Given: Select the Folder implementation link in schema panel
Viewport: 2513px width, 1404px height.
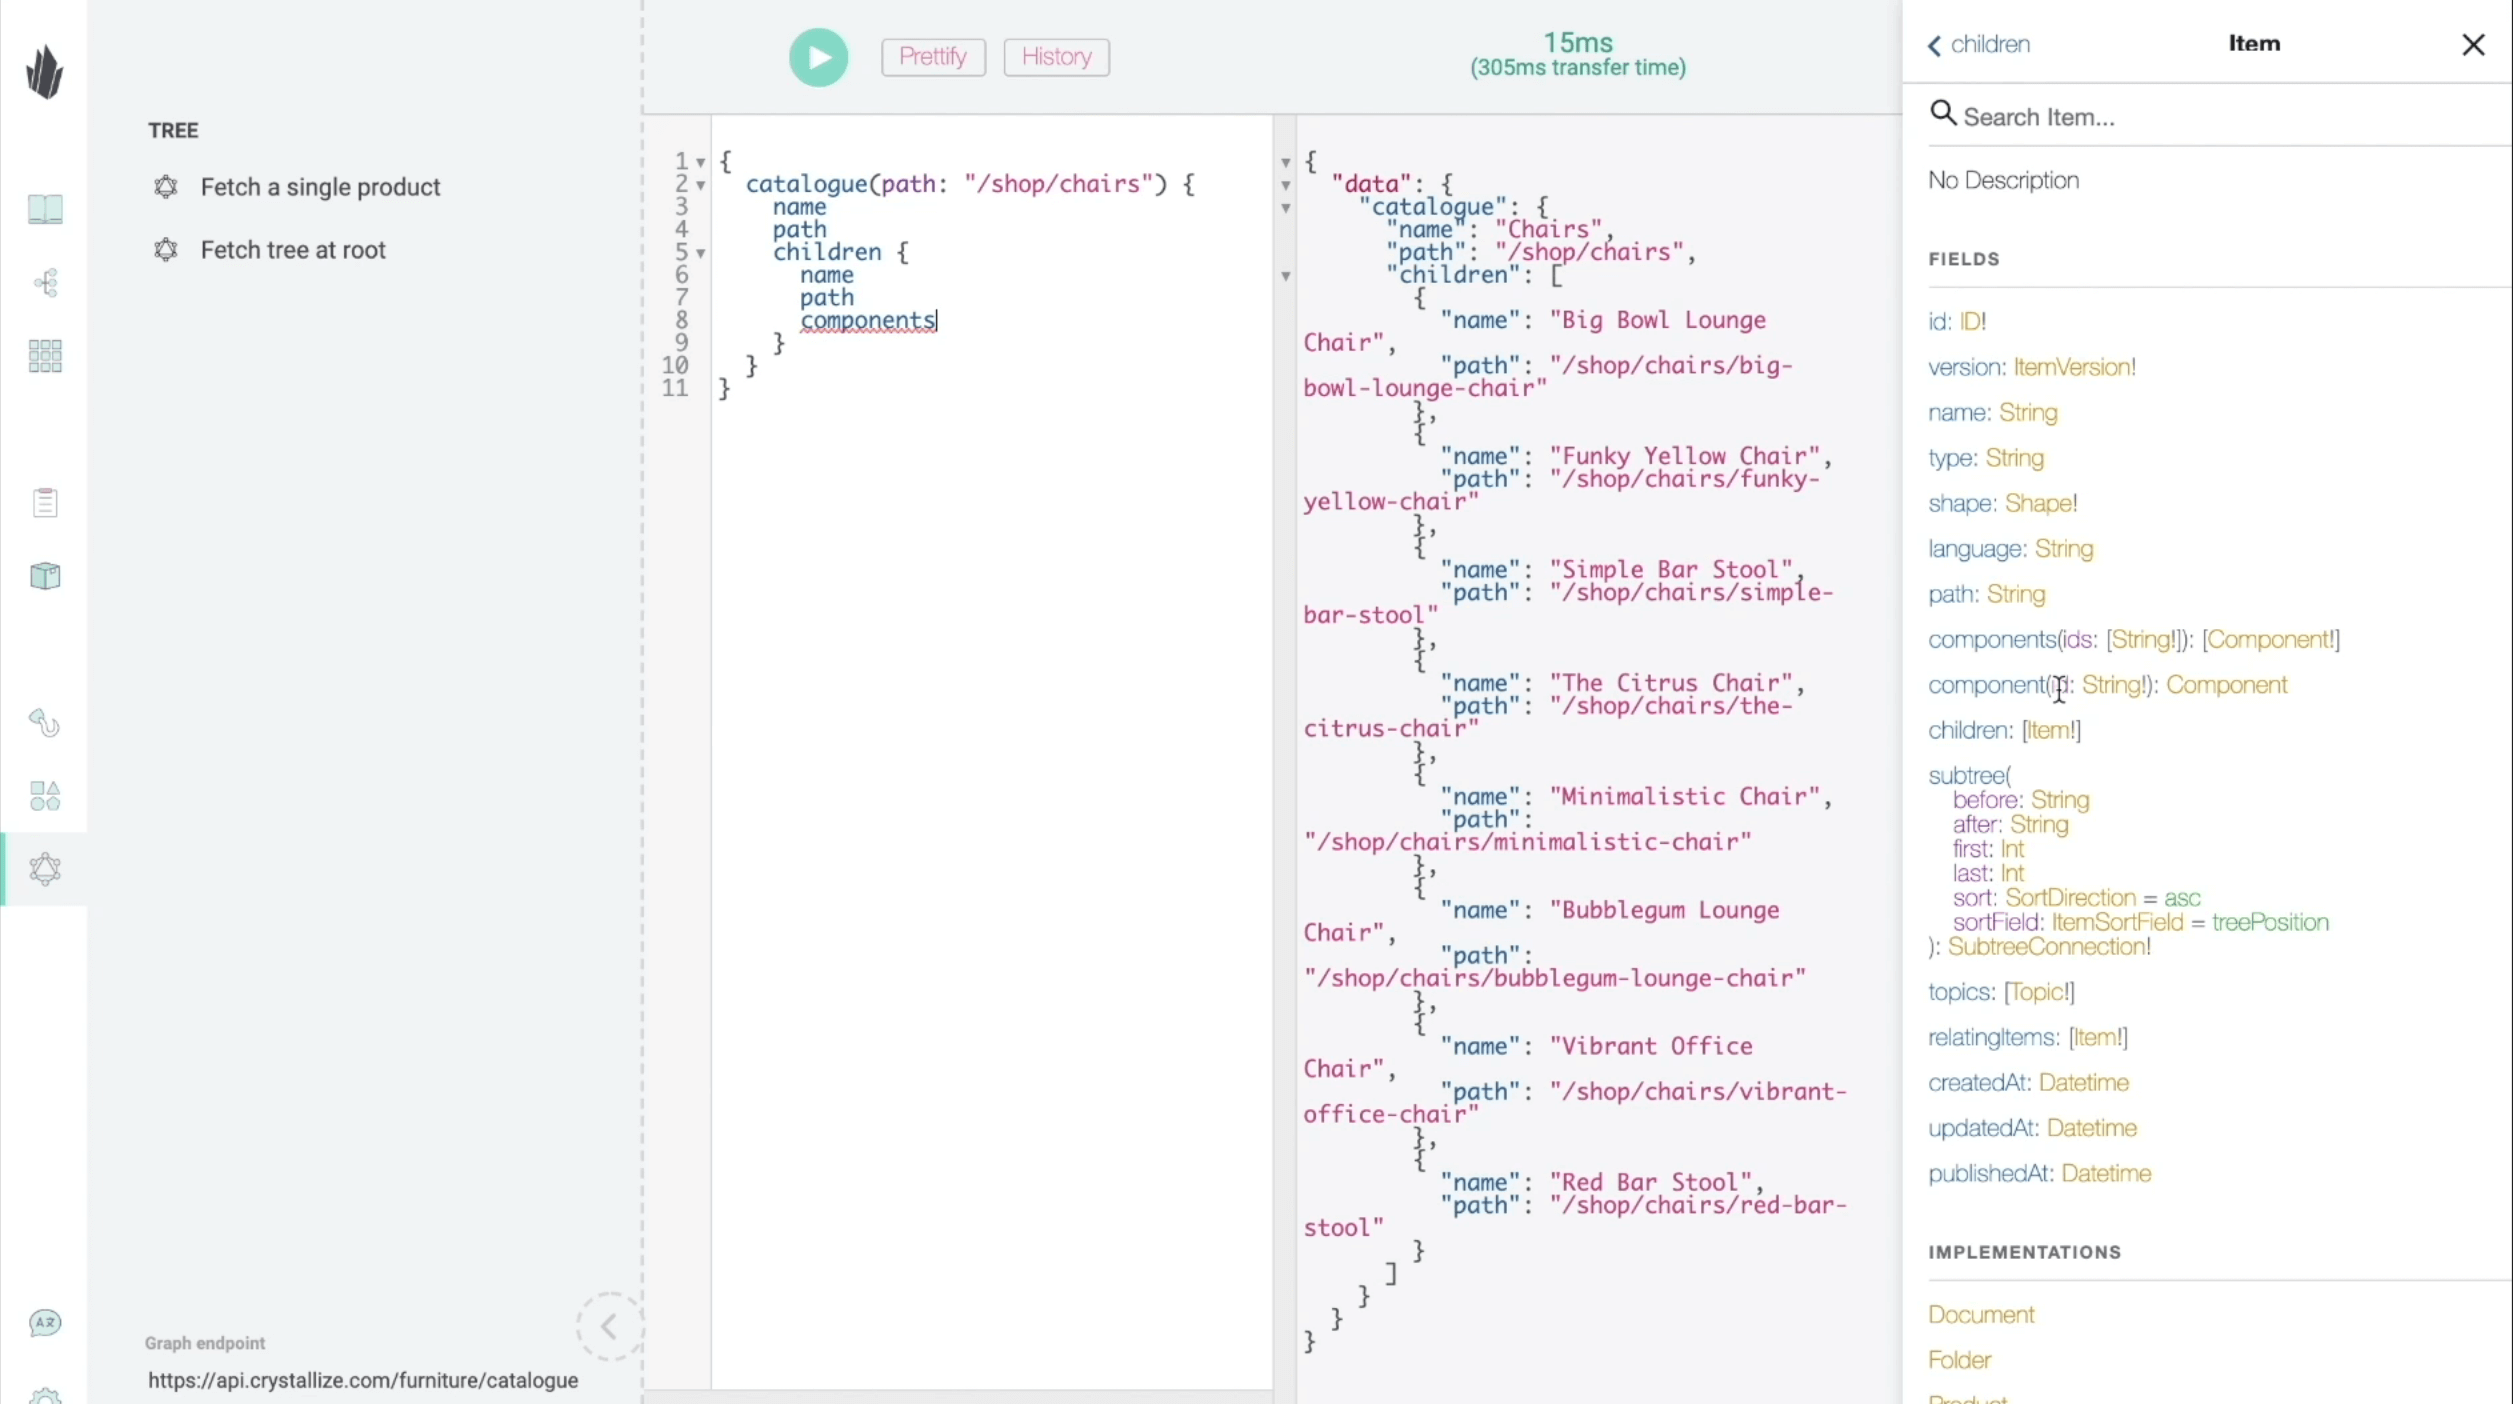Looking at the screenshot, I should pyautogui.click(x=1959, y=1359).
